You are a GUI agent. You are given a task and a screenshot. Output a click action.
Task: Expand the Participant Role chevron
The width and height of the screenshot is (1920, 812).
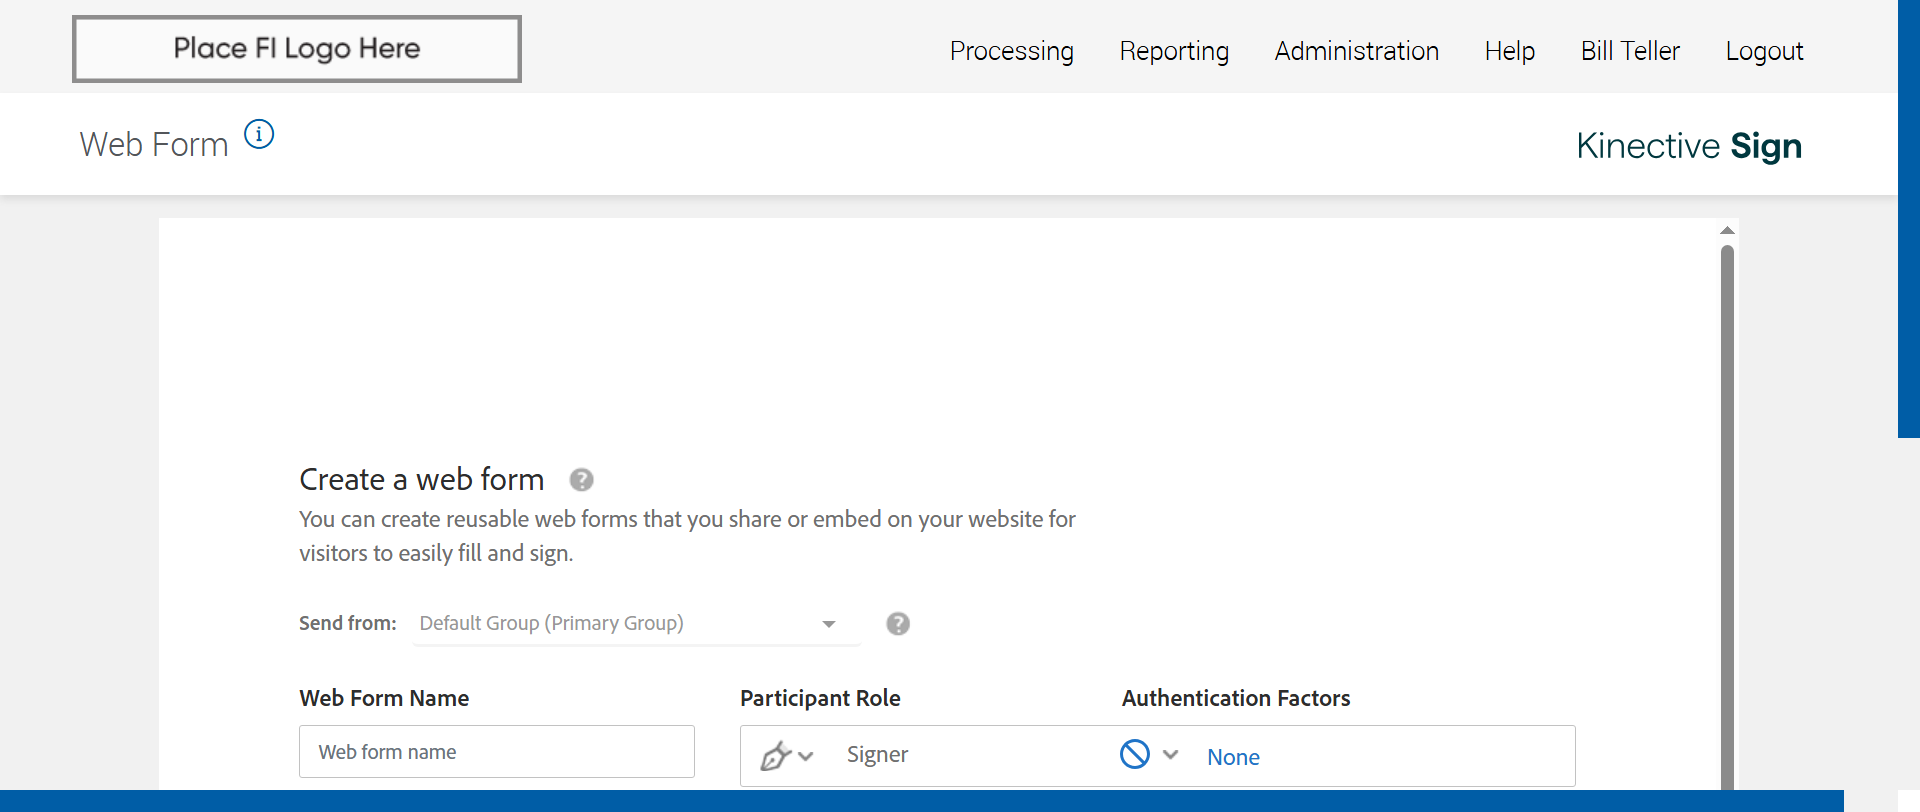tap(806, 756)
